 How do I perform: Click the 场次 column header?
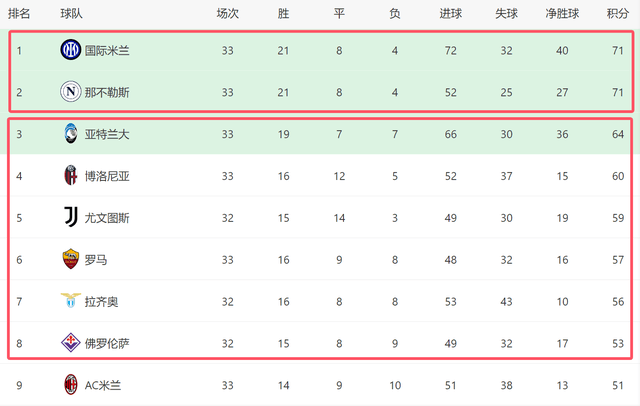click(x=228, y=14)
